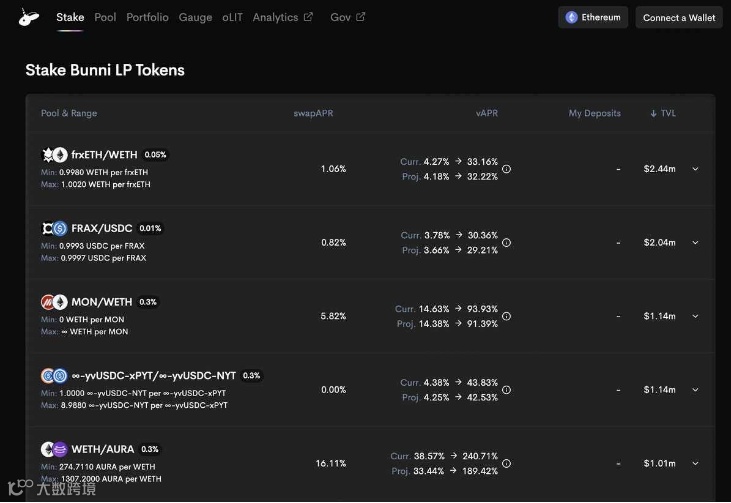Open the Pool tab
The image size is (731, 503).
pyautogui.click(x=105, y=17)
